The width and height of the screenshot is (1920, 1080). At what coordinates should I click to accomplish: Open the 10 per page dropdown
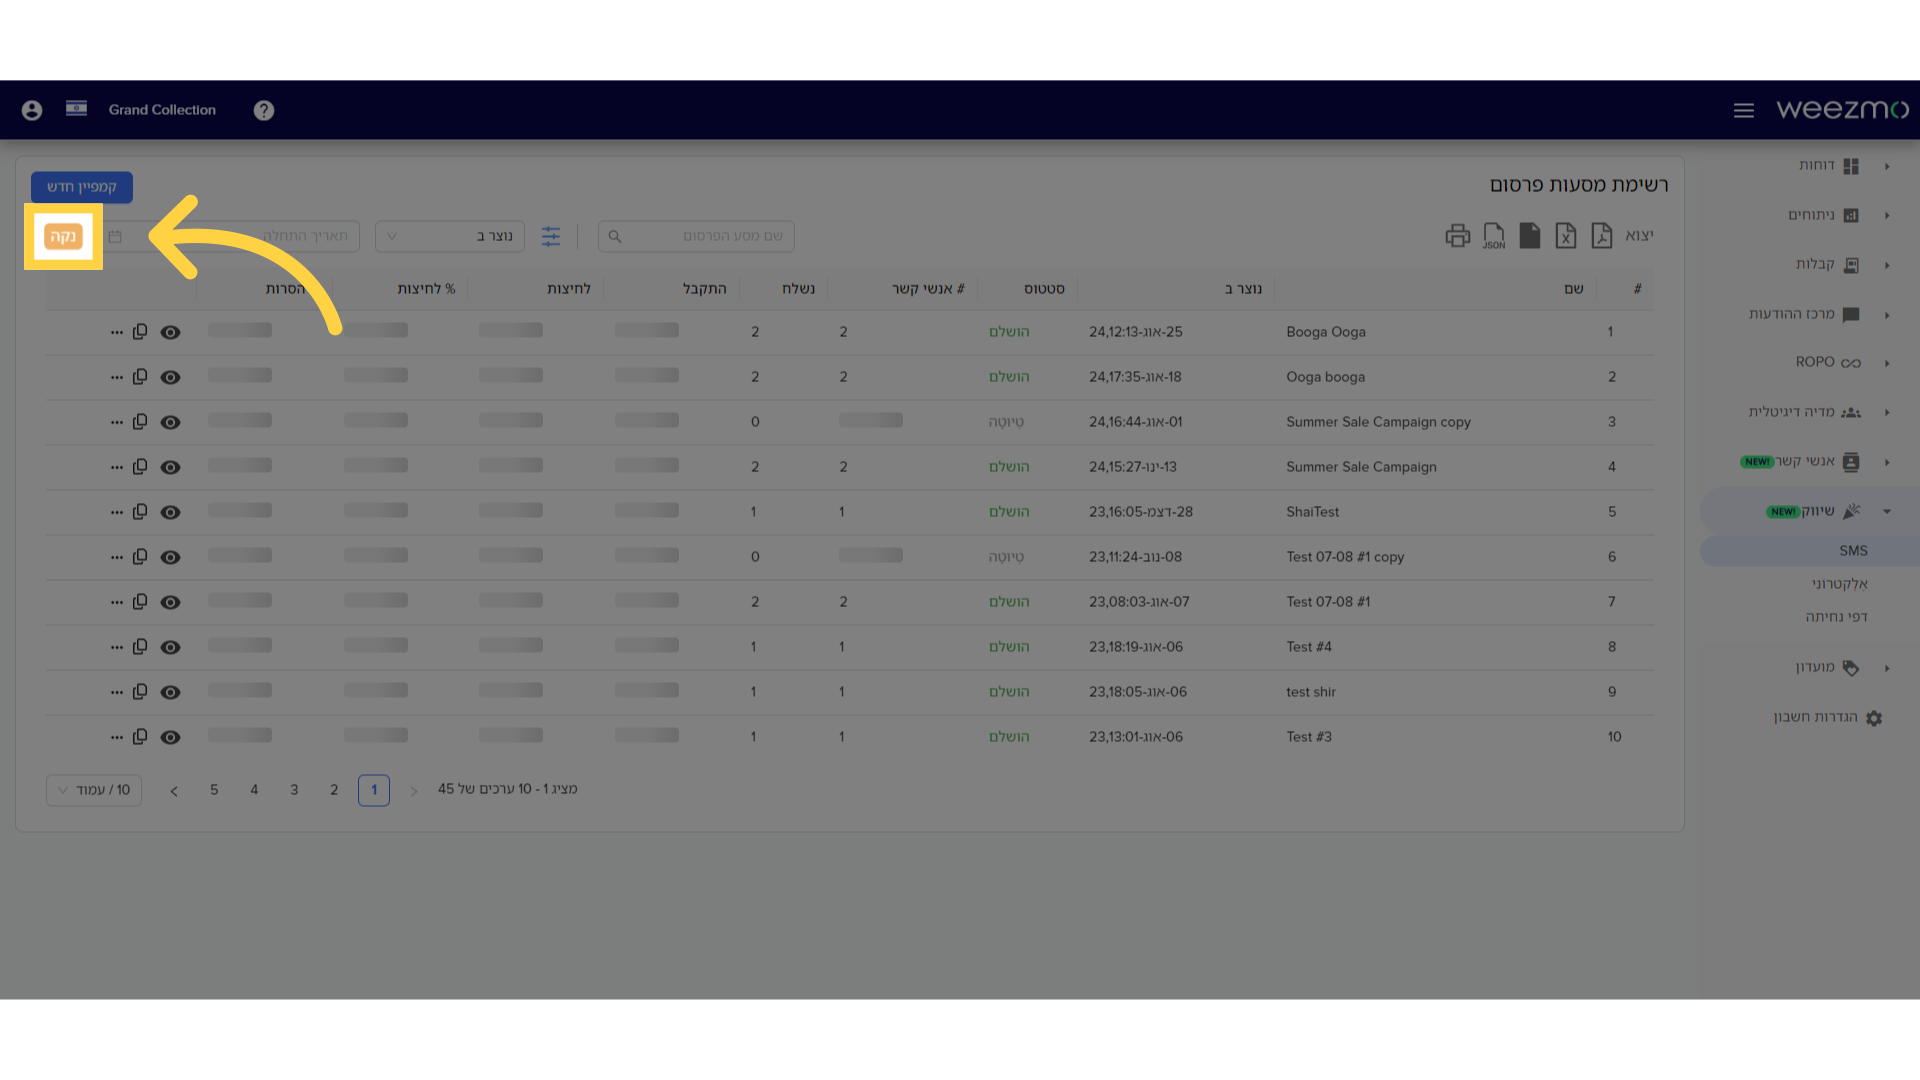point(94,790)
